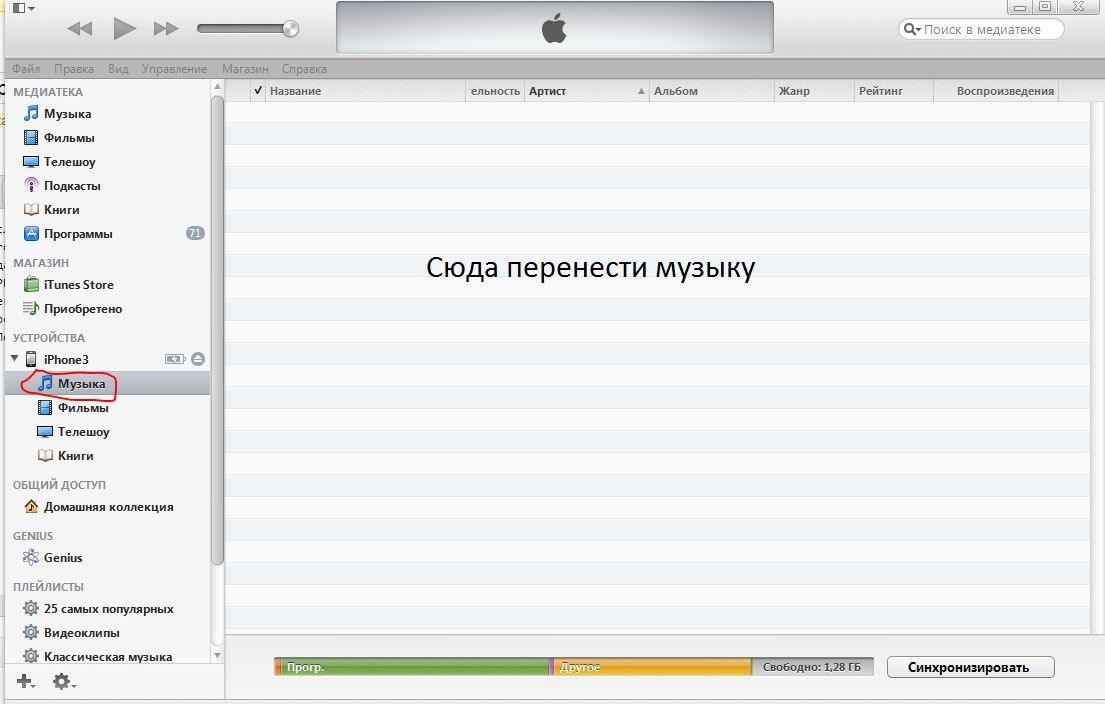
Task: Open the Музыка library in Медиатека
Action: pos(67,113)
